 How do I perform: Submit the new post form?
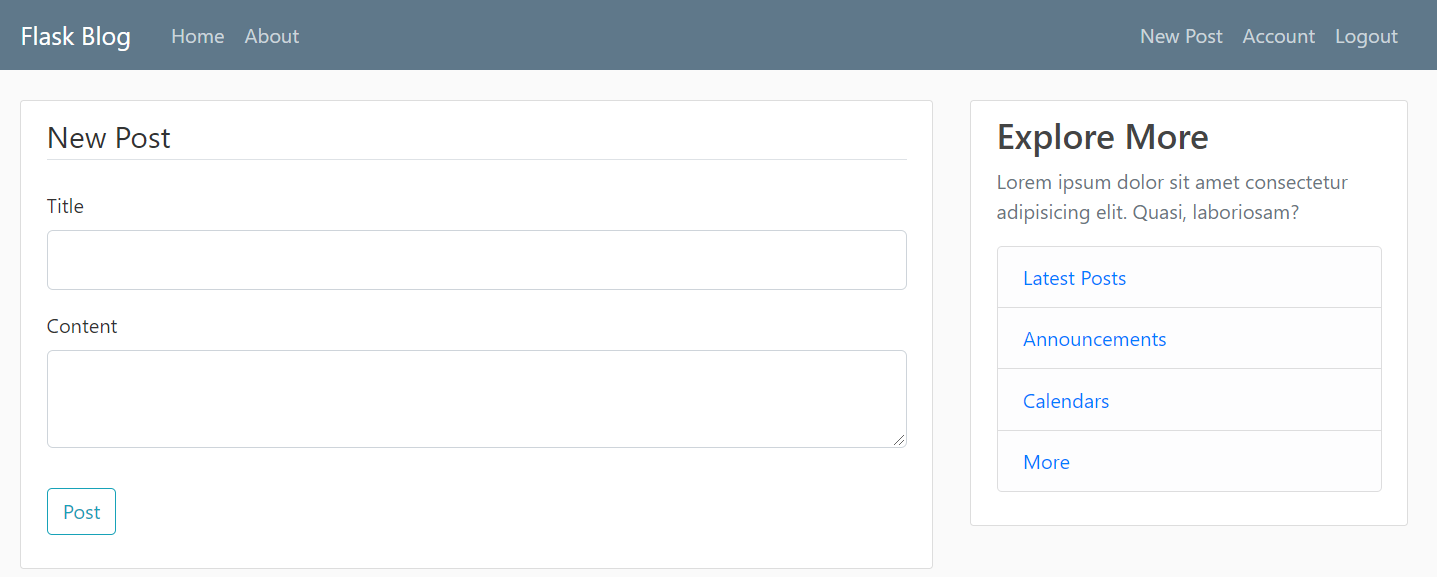pos(81,511)
